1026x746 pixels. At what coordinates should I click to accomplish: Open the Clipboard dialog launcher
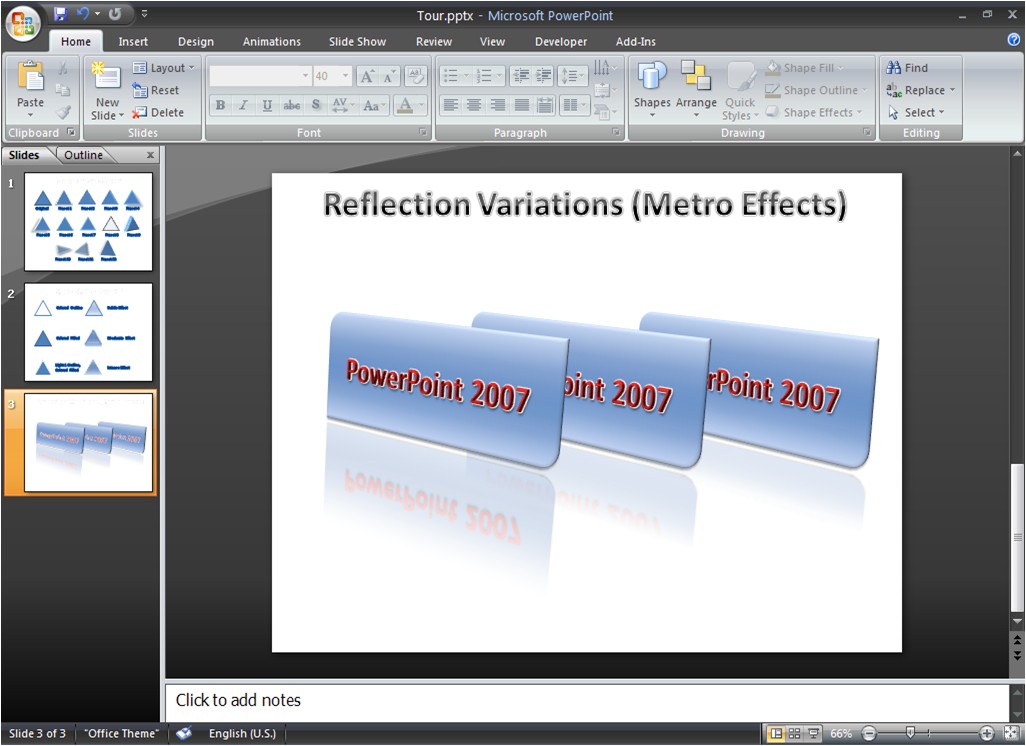pos(71,132)
